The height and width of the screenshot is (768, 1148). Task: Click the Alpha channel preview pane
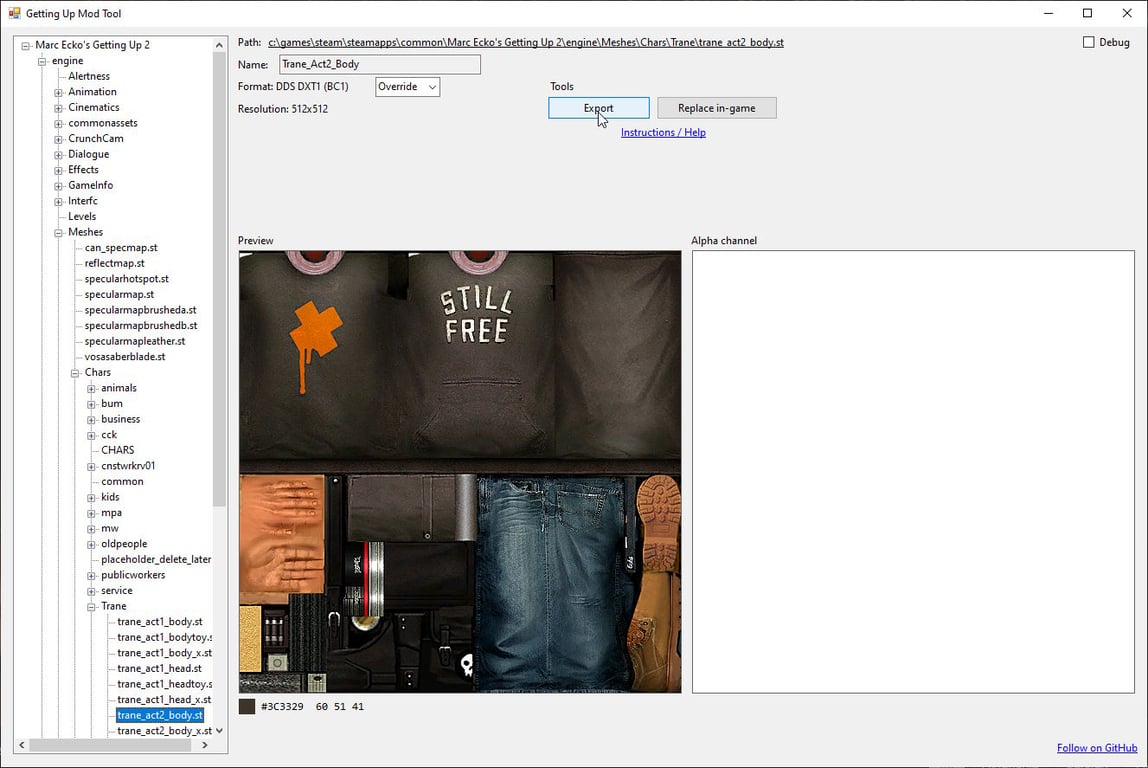point(913,471)
